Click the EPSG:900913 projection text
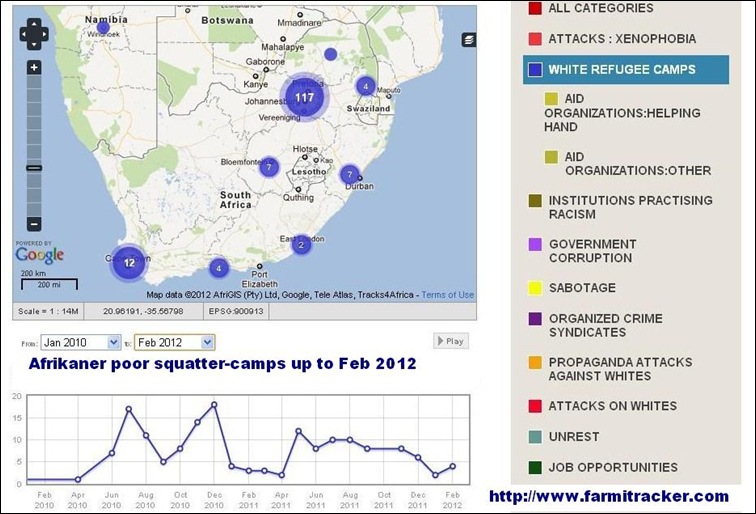This screenshot has height=514, width=756. tap(236, 311)
